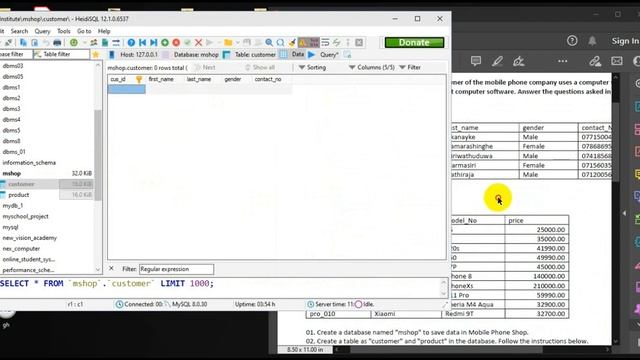Open the blue Help question-mark icon
The width and height of the screenshot is (640, 360).
coord(131,42)
